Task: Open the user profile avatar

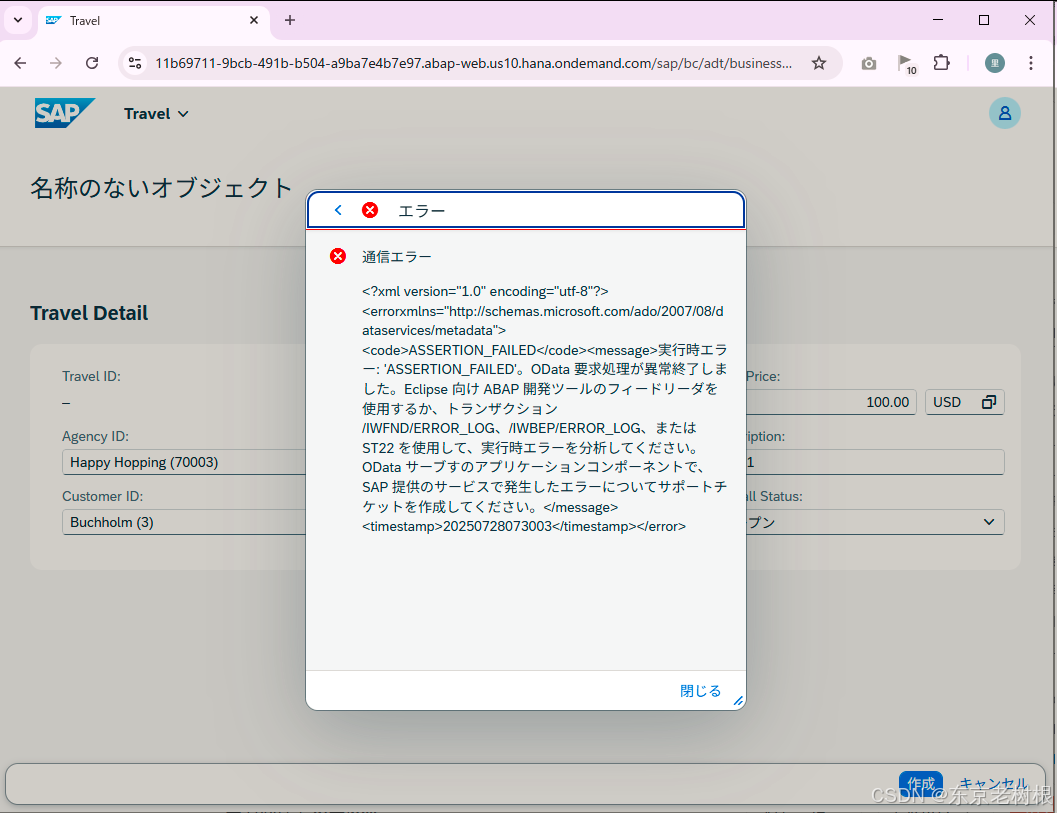Action: [x=1004, y=113]
